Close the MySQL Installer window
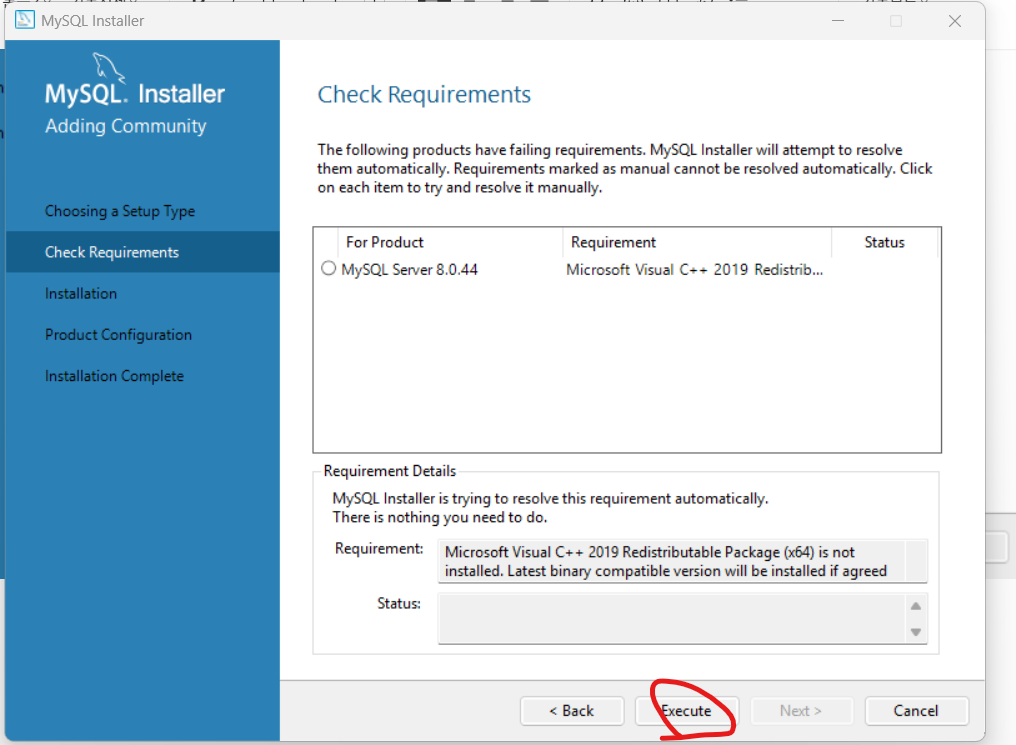The width and height of the screenshot is (1016, 745). coord(954,21)
